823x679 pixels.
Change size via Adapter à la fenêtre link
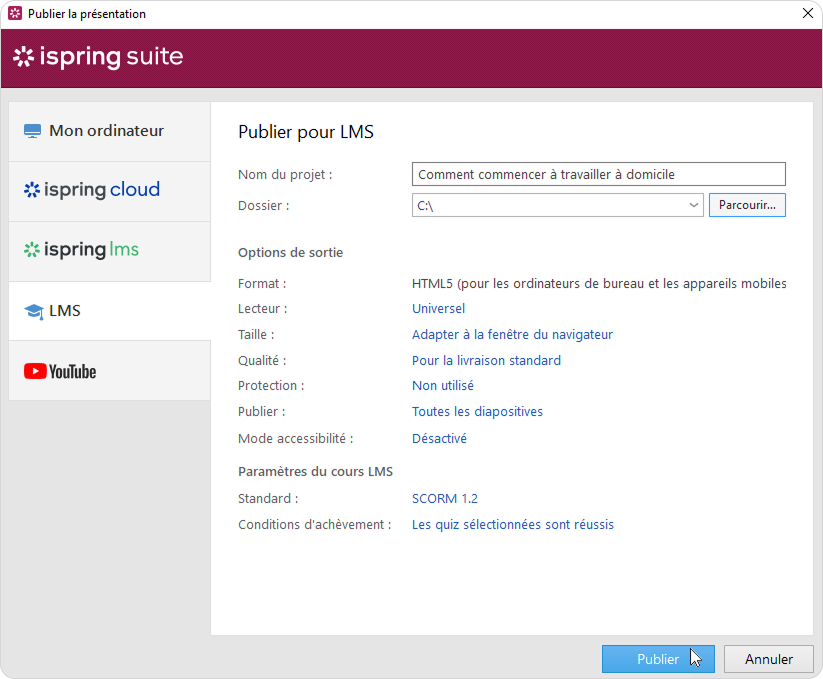point(512,335)
